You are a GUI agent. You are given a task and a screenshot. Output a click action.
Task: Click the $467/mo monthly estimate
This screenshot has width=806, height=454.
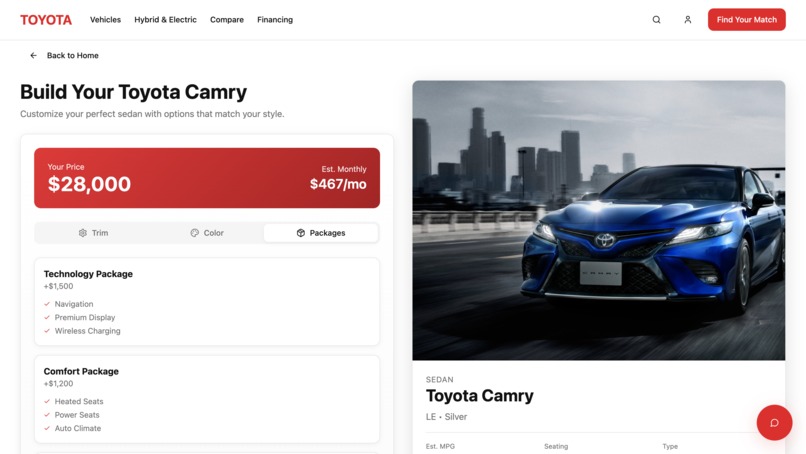[338, 184]
